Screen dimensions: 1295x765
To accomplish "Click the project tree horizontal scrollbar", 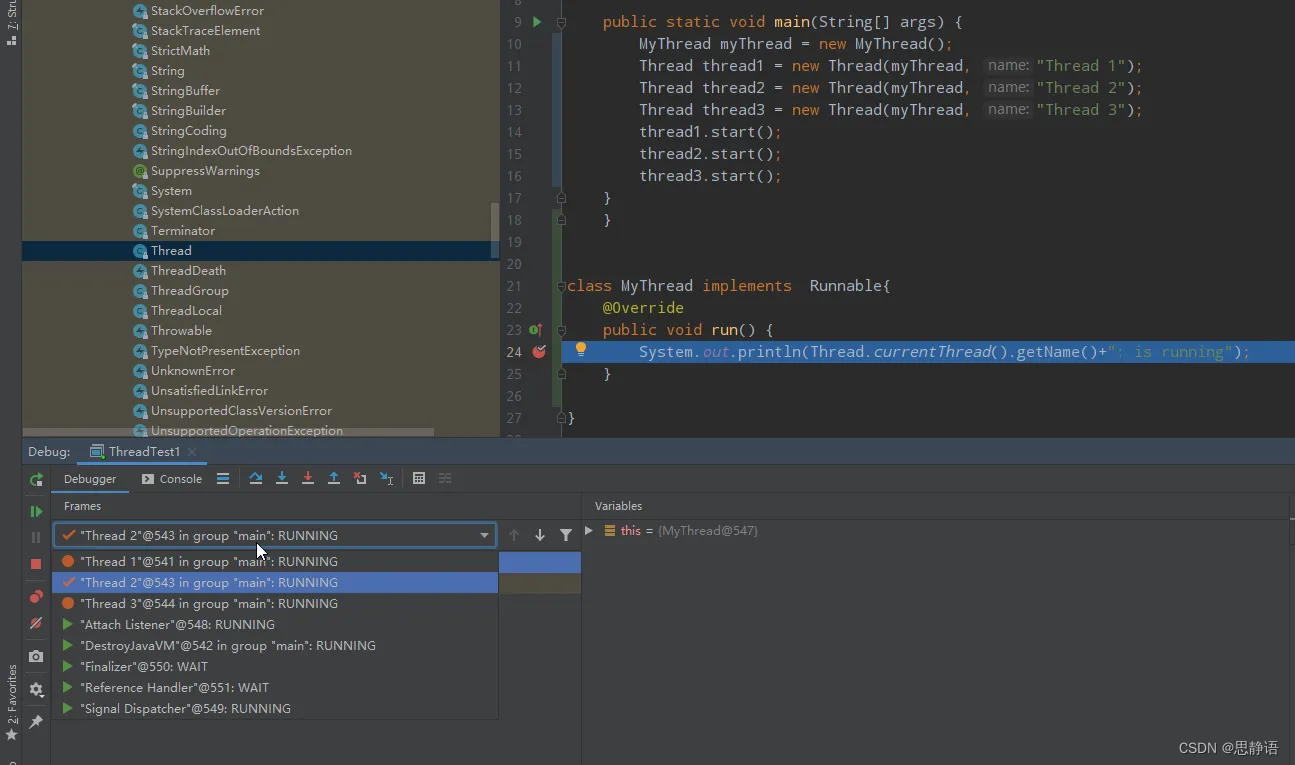I will click(228, 433).
